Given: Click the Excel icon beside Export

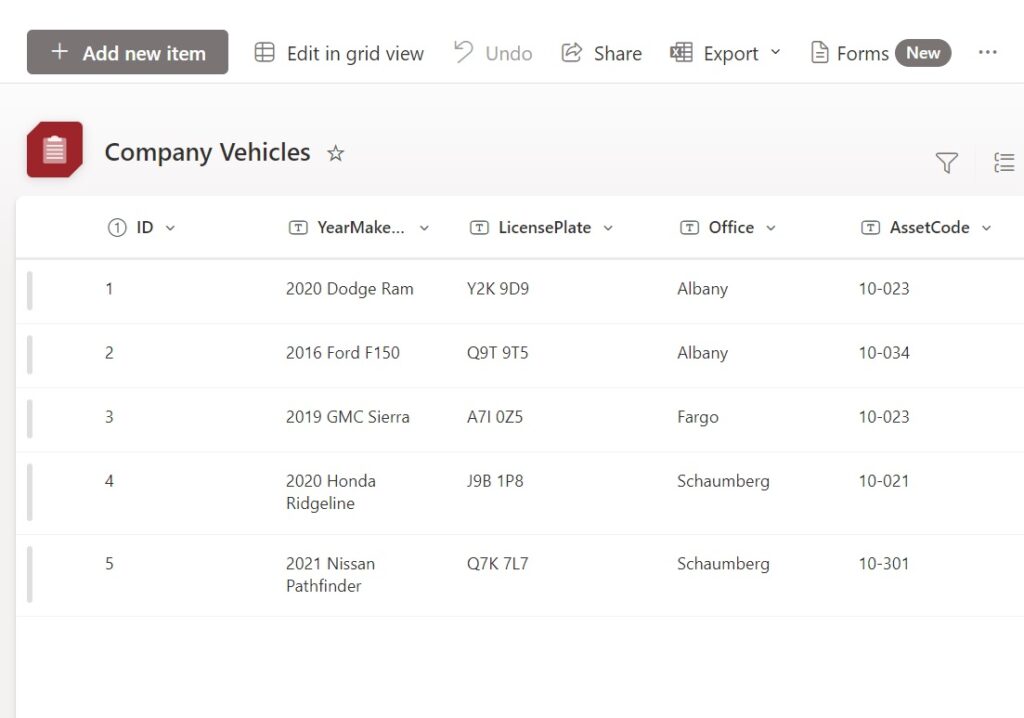Looking at the screenshot, I should tap(681, 52).
